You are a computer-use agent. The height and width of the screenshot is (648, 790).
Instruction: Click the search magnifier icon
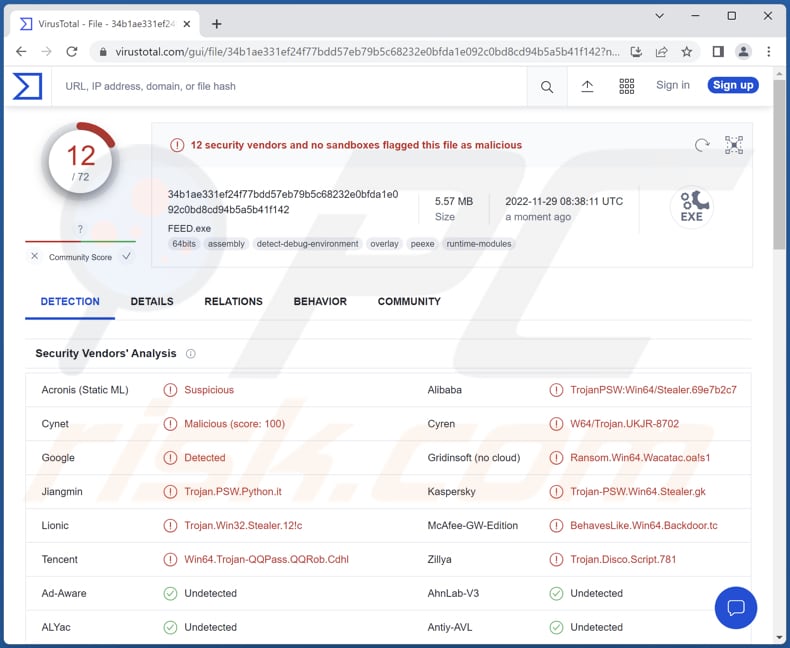tap(547, 87)
